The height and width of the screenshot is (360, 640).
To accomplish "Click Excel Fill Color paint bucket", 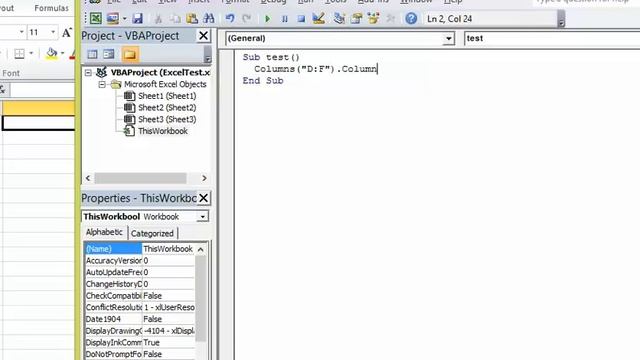I will tap(51, 53).
